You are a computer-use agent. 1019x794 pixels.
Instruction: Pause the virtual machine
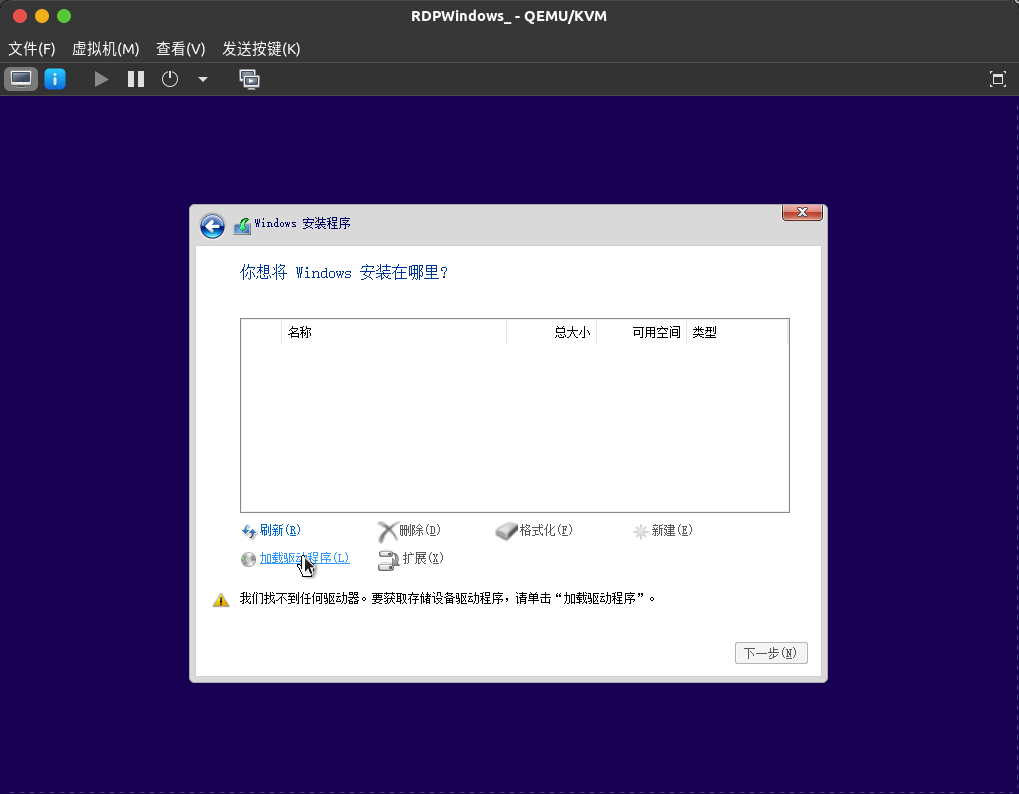point(136,79)
